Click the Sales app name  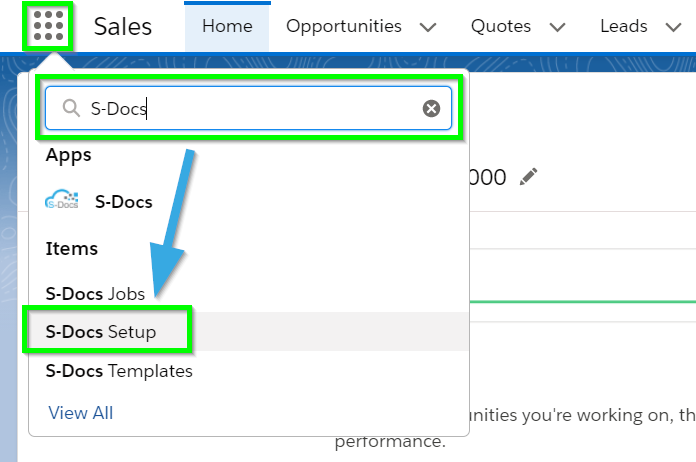[x=123, y=26]
